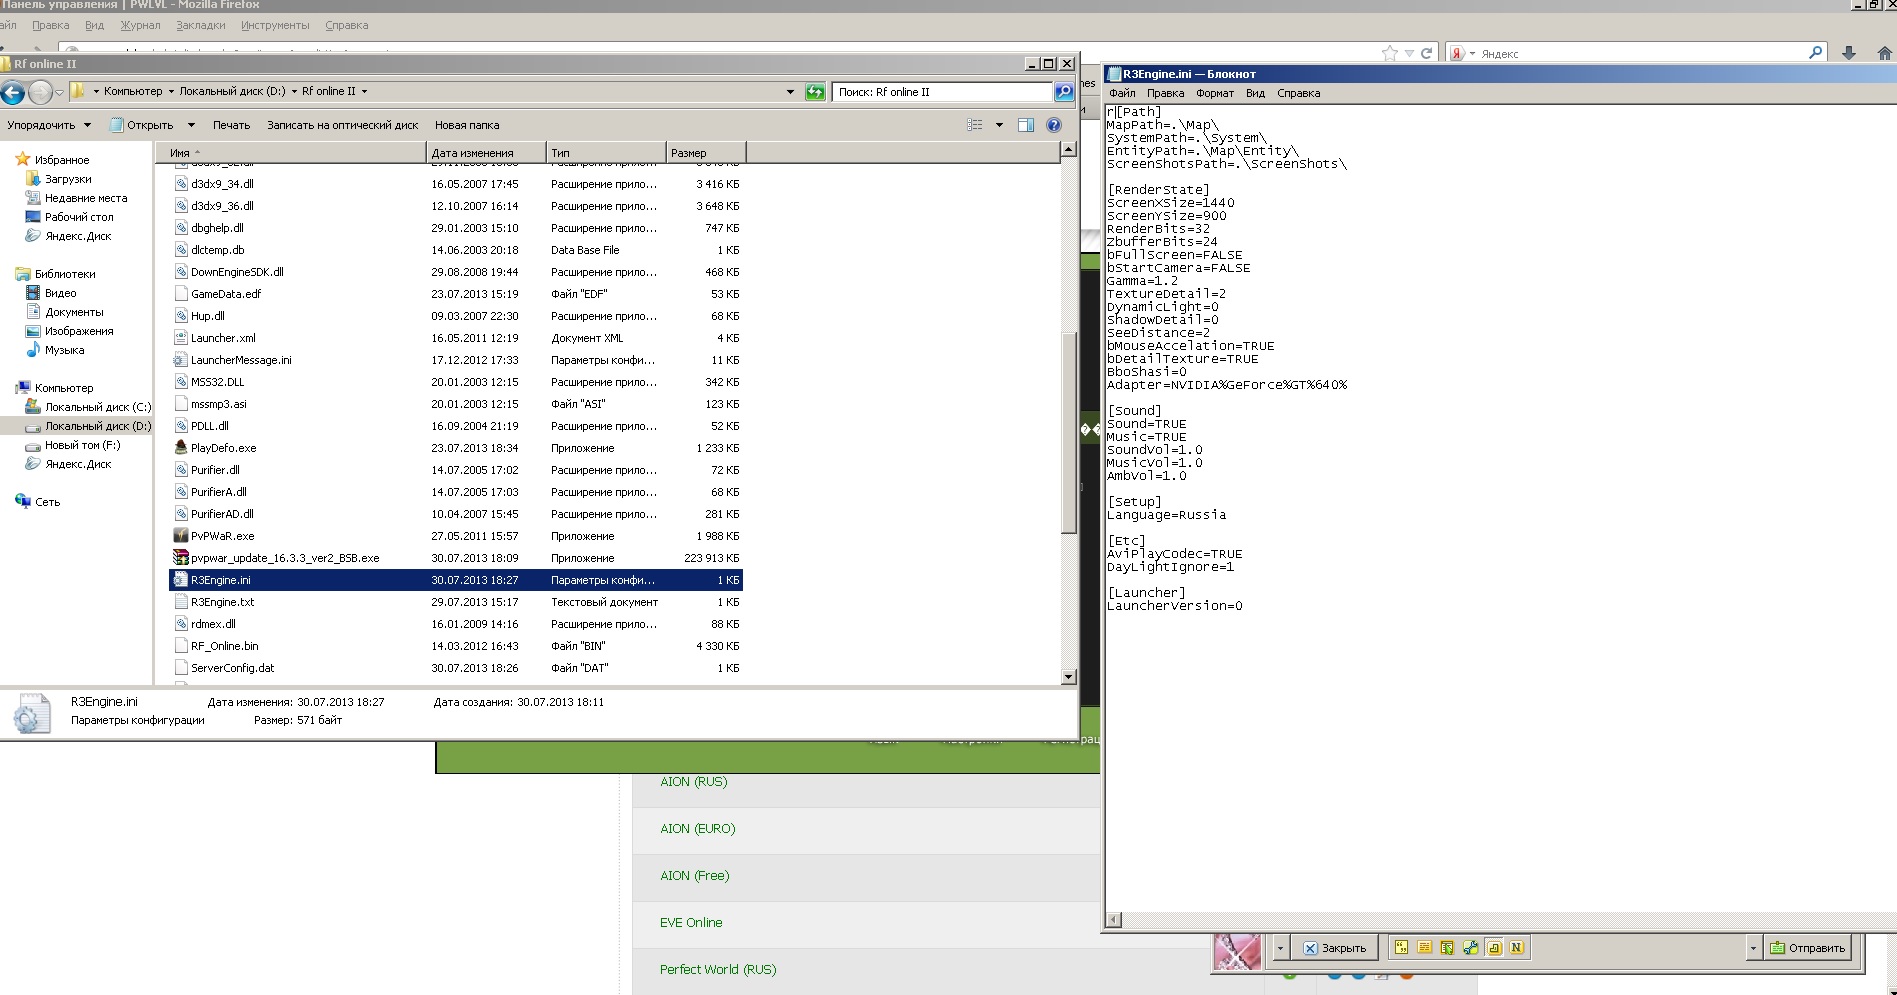Open the EVE Online link

tap(691, 923)
